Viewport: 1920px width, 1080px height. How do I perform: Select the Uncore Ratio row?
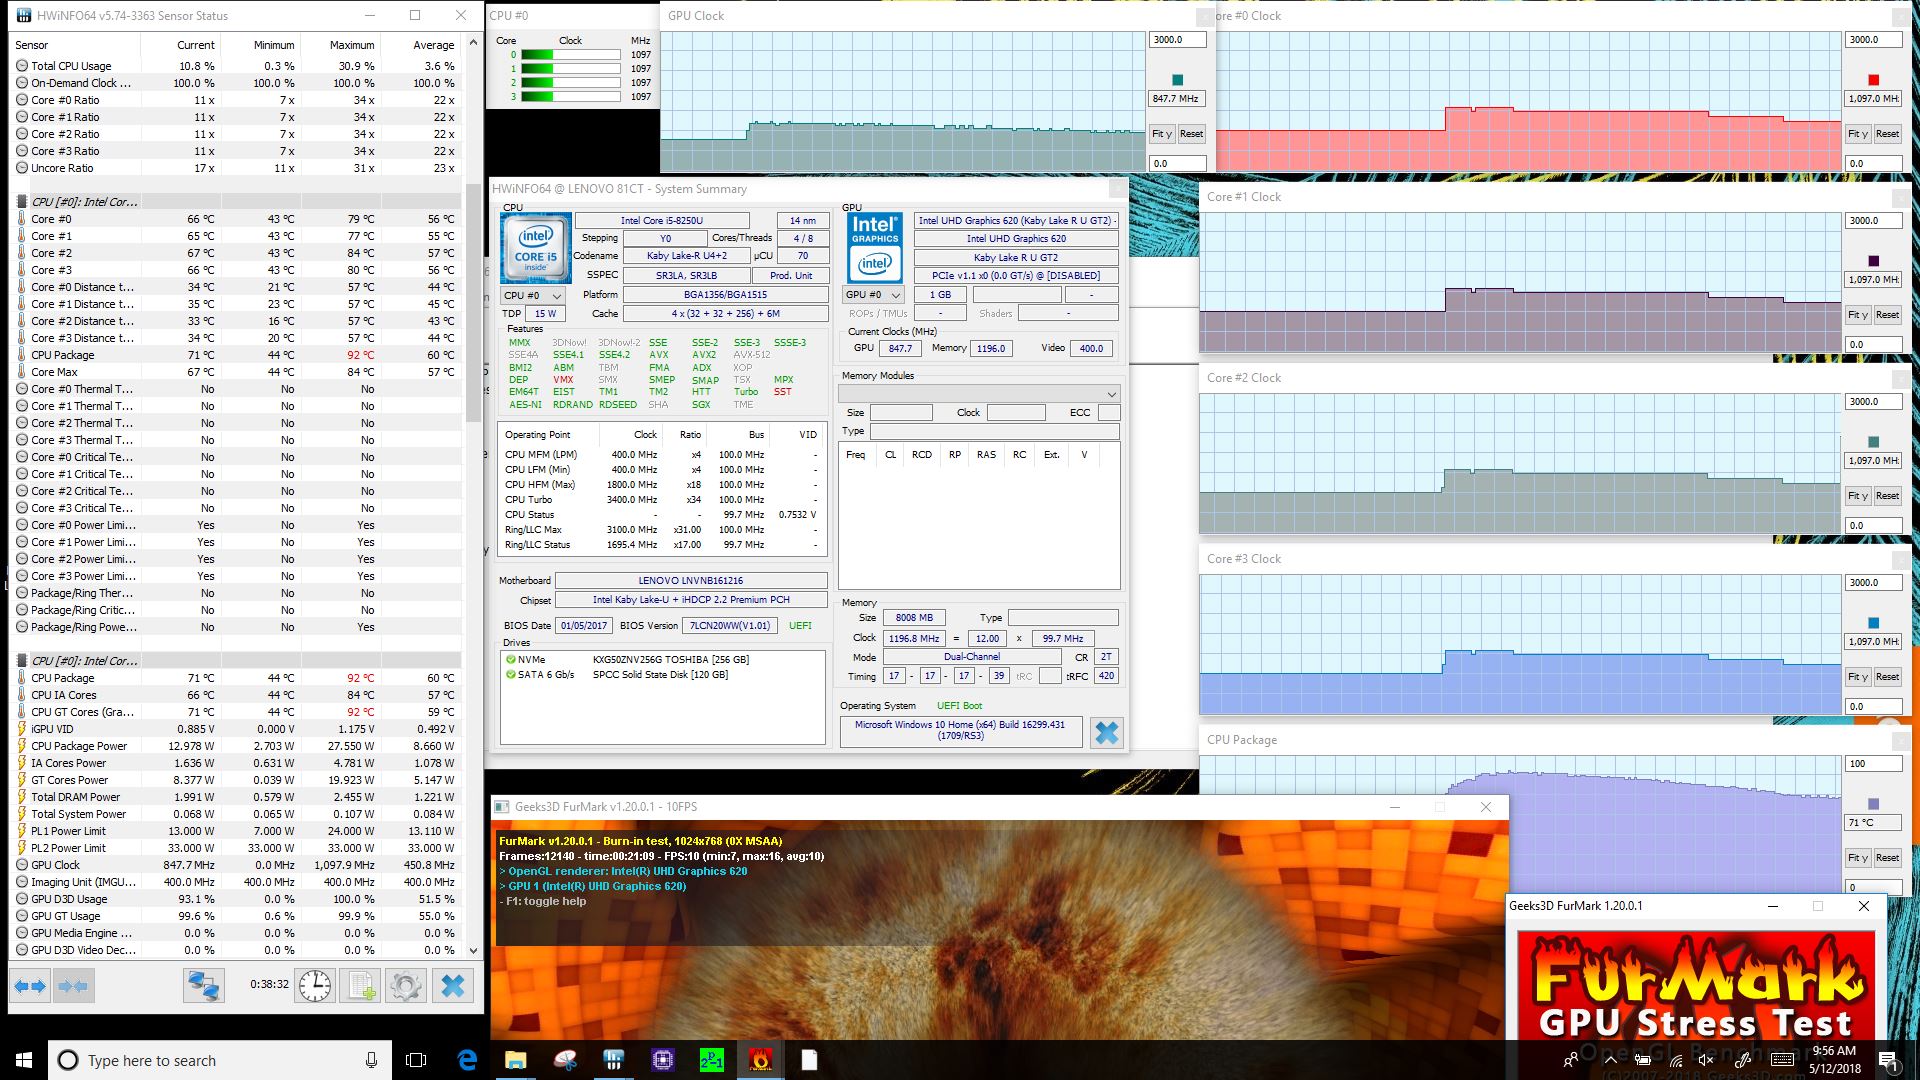[x=238, y=168]
